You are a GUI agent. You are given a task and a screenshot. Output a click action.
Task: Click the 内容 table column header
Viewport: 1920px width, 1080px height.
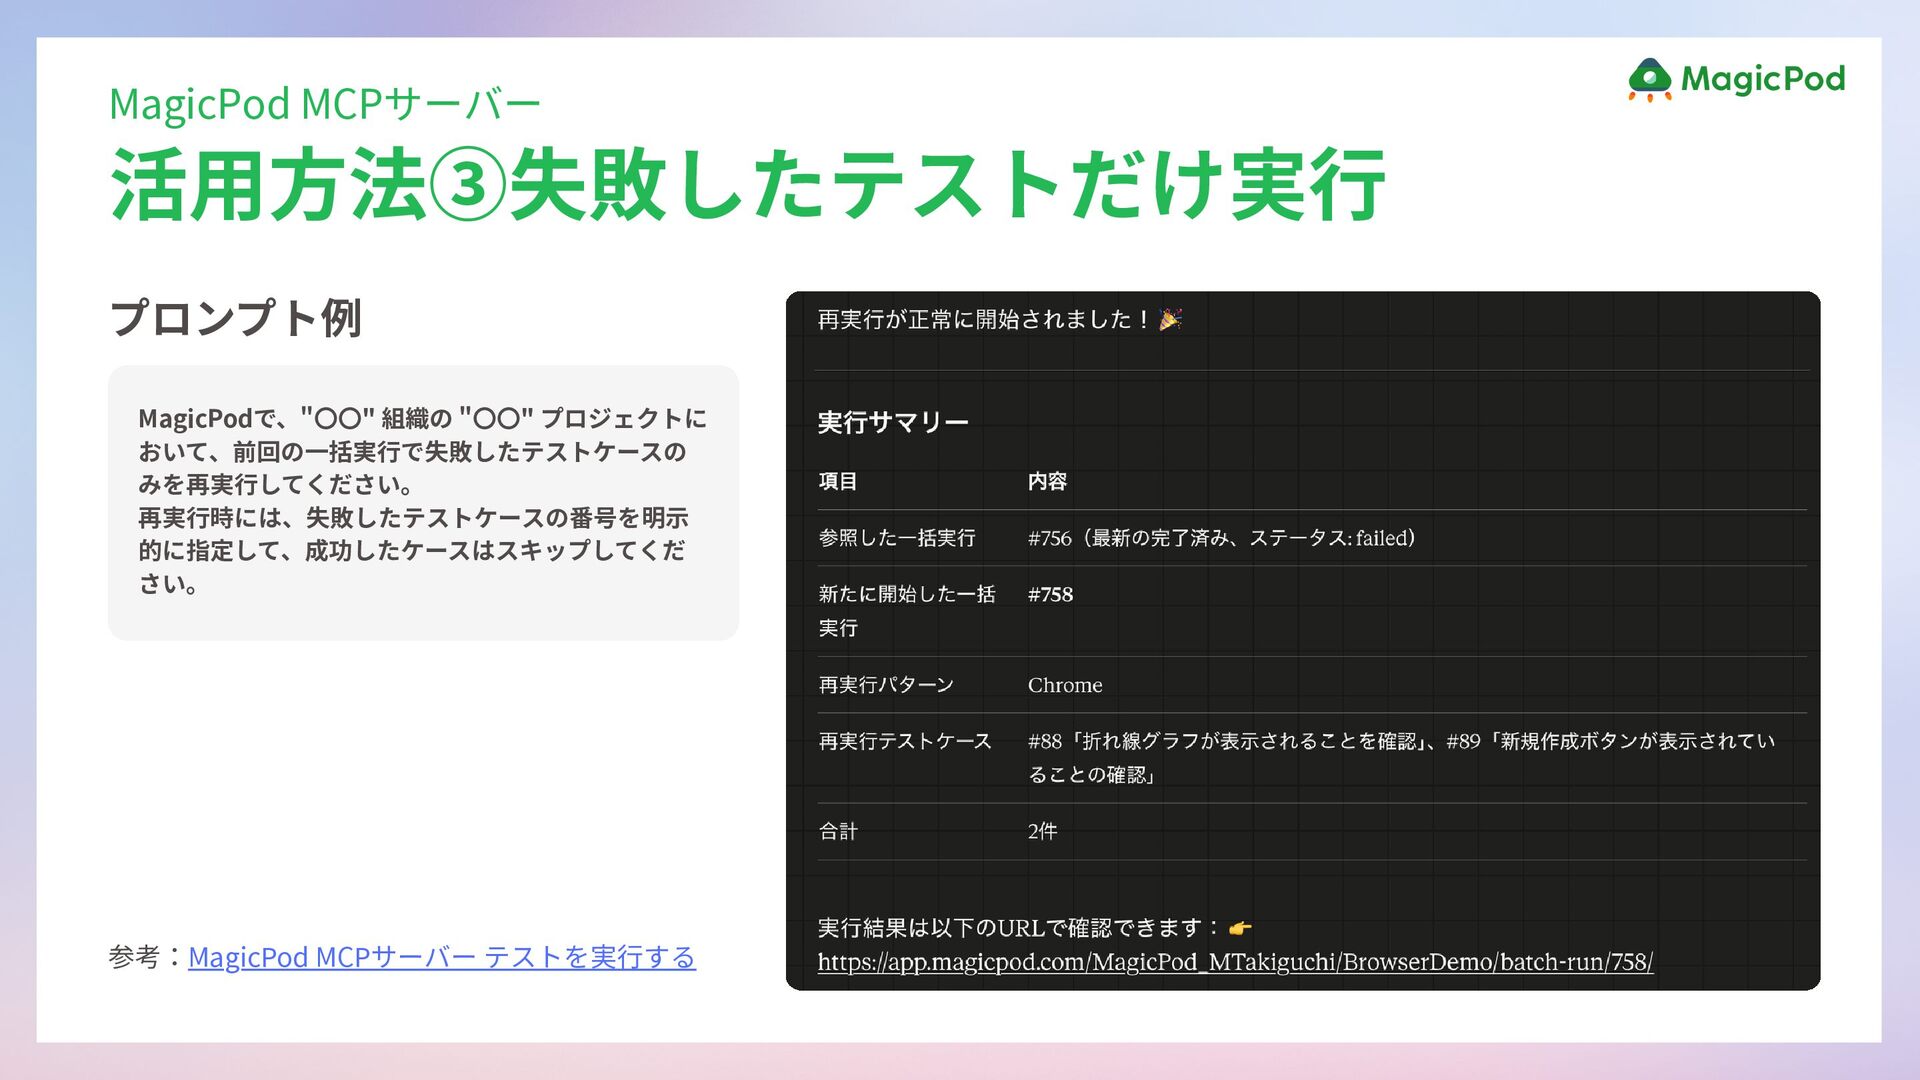click(1047, 482)
